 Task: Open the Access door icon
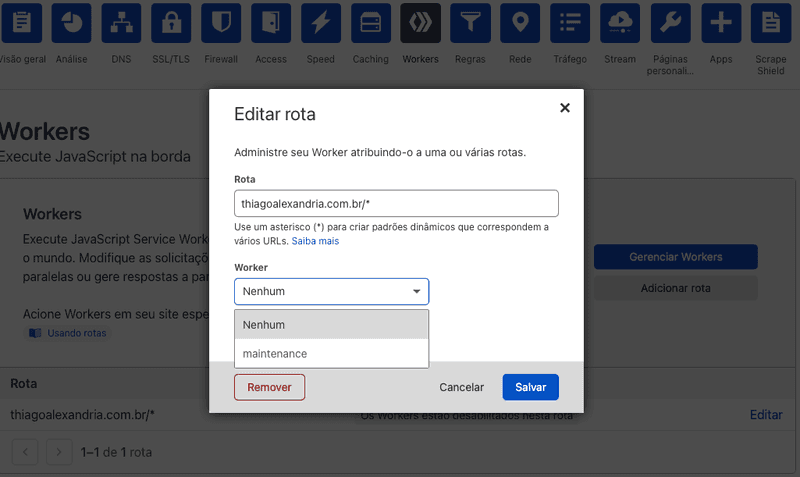[x=271, y=23]
